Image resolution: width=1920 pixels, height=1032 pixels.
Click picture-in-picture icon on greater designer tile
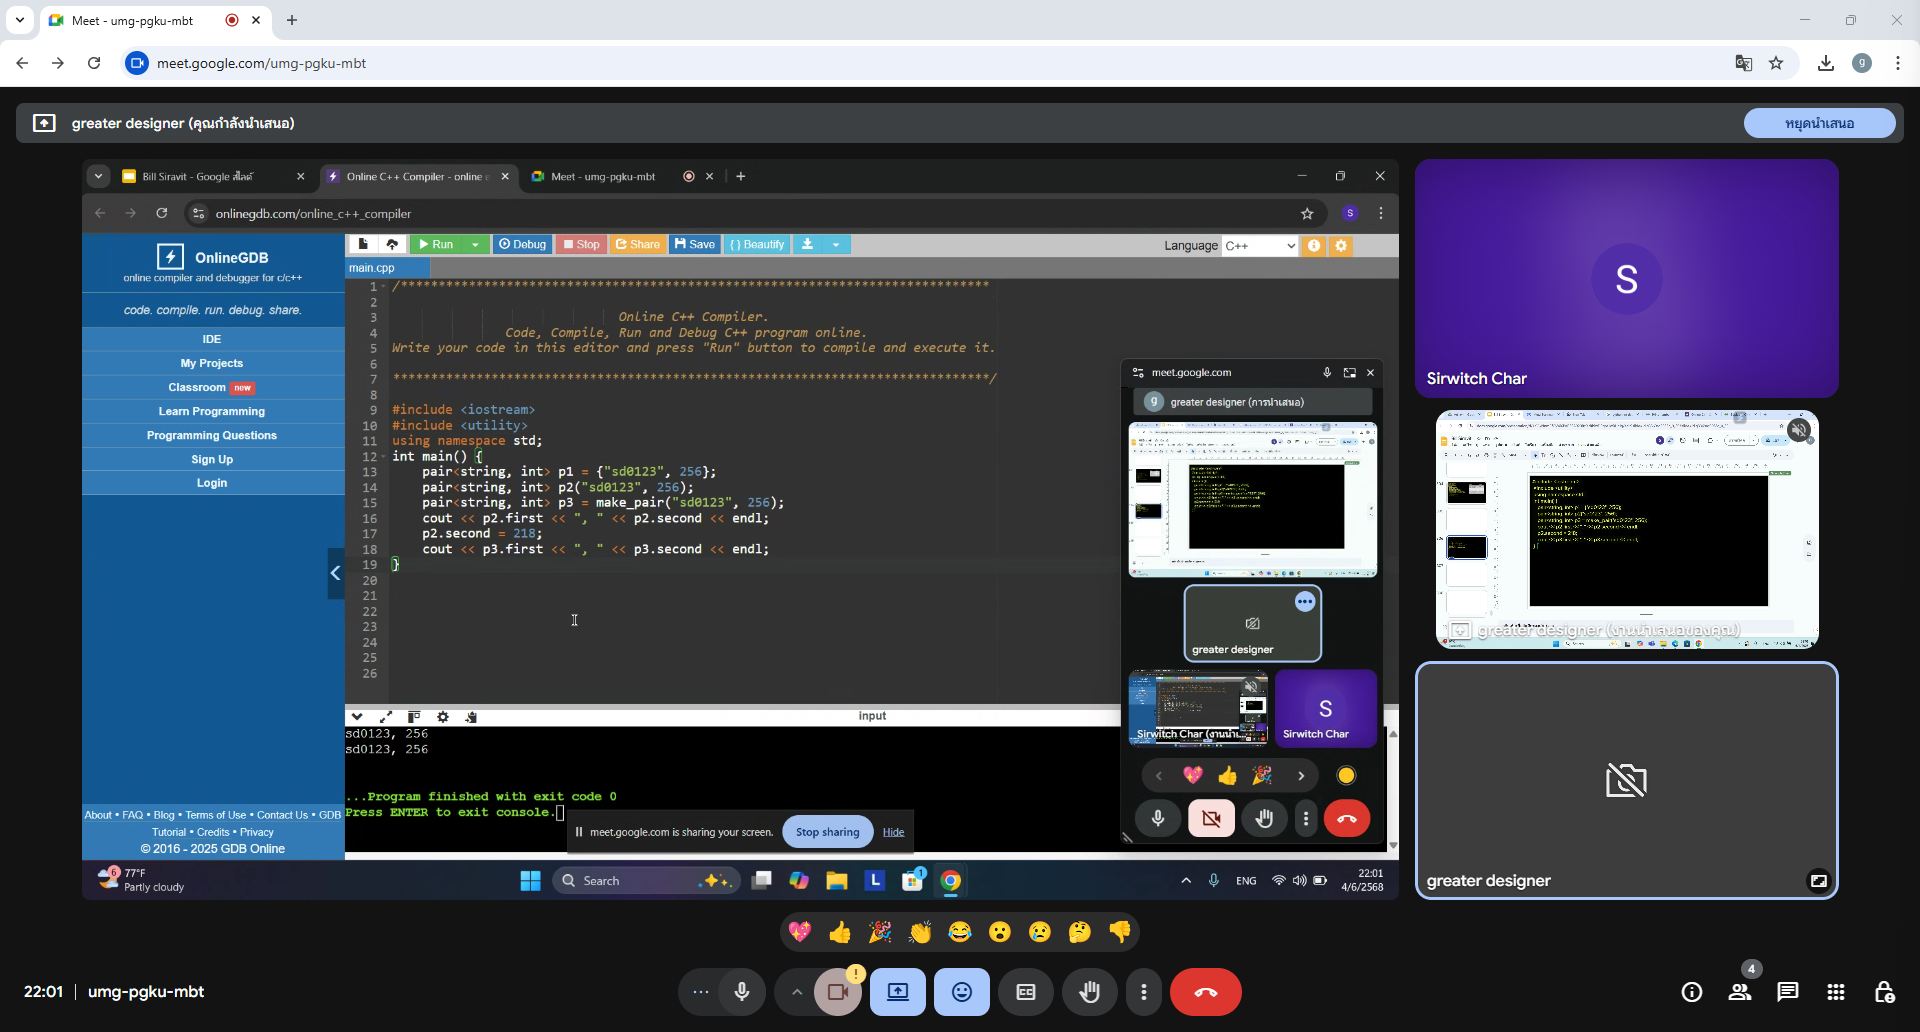[1818, 881]
